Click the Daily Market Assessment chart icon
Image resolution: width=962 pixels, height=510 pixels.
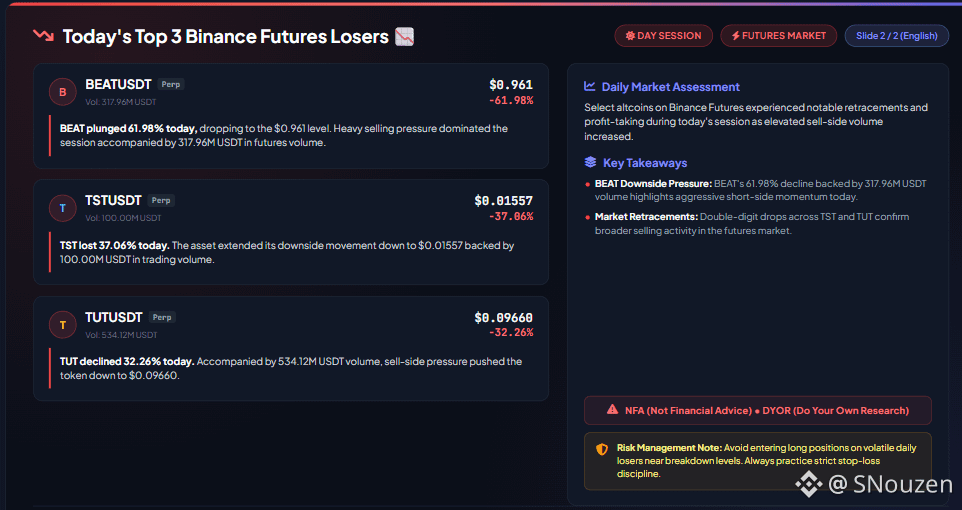pos(590,87)
